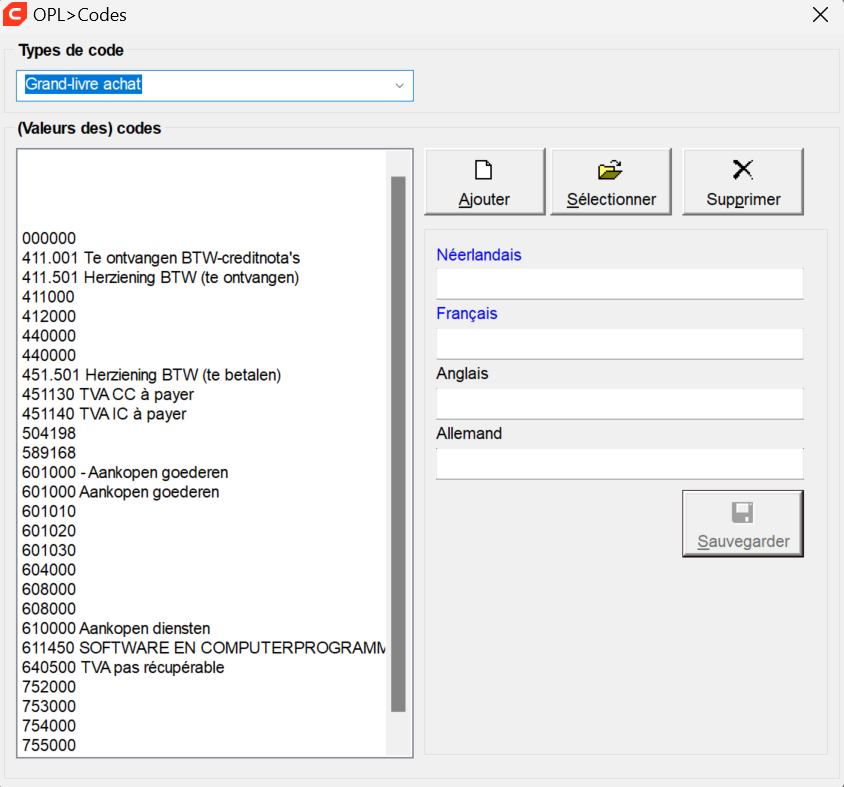Select code 753000 in the list
Screen dimensions: 844x787
point(203,706)
